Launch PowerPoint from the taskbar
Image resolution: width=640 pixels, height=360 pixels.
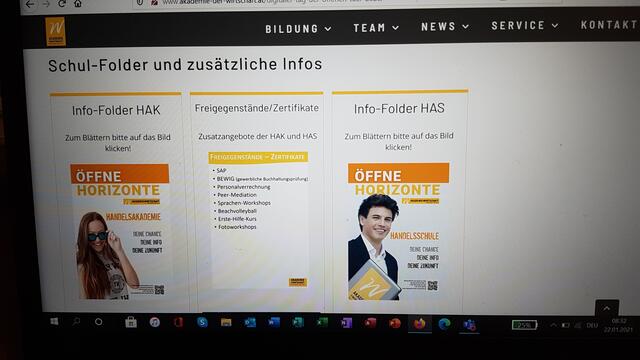tap(395, 324)
